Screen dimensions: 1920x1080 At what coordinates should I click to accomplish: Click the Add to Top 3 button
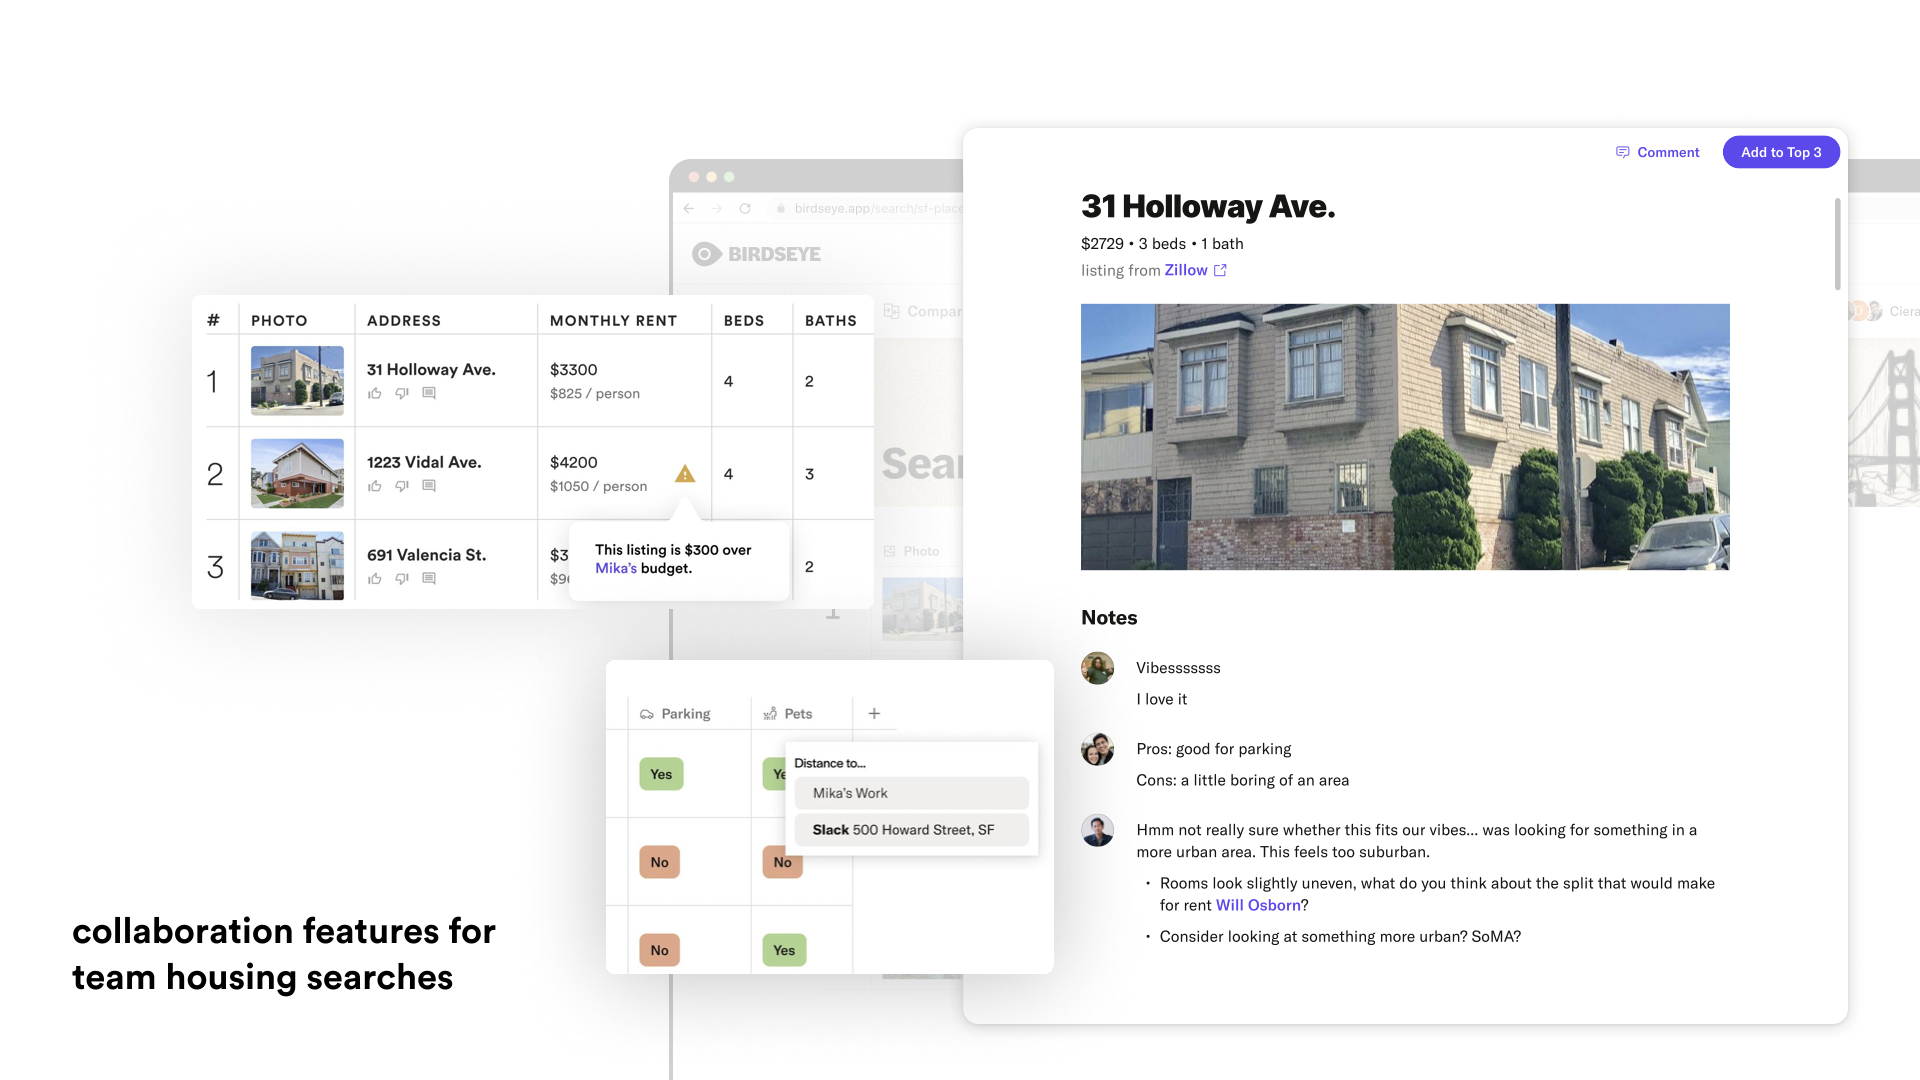[x=1781, y=152]
